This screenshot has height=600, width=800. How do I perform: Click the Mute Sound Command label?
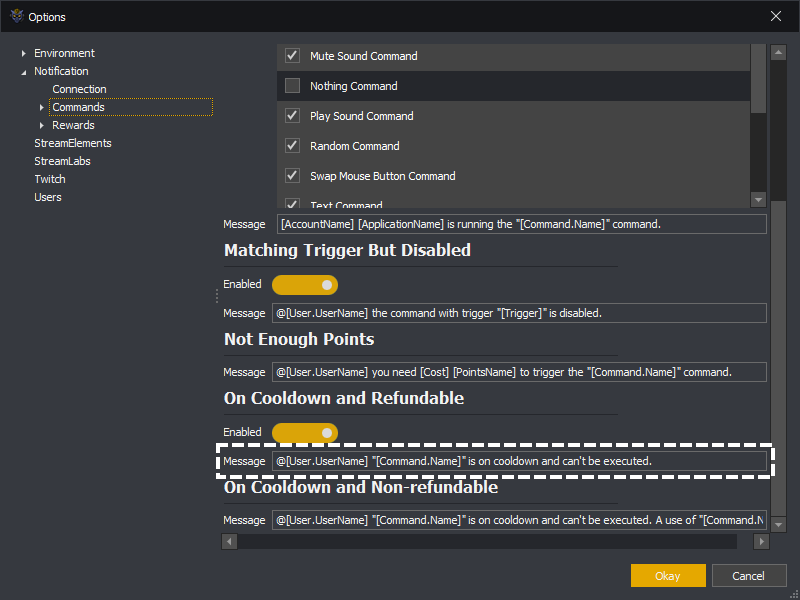coord(363,56)
